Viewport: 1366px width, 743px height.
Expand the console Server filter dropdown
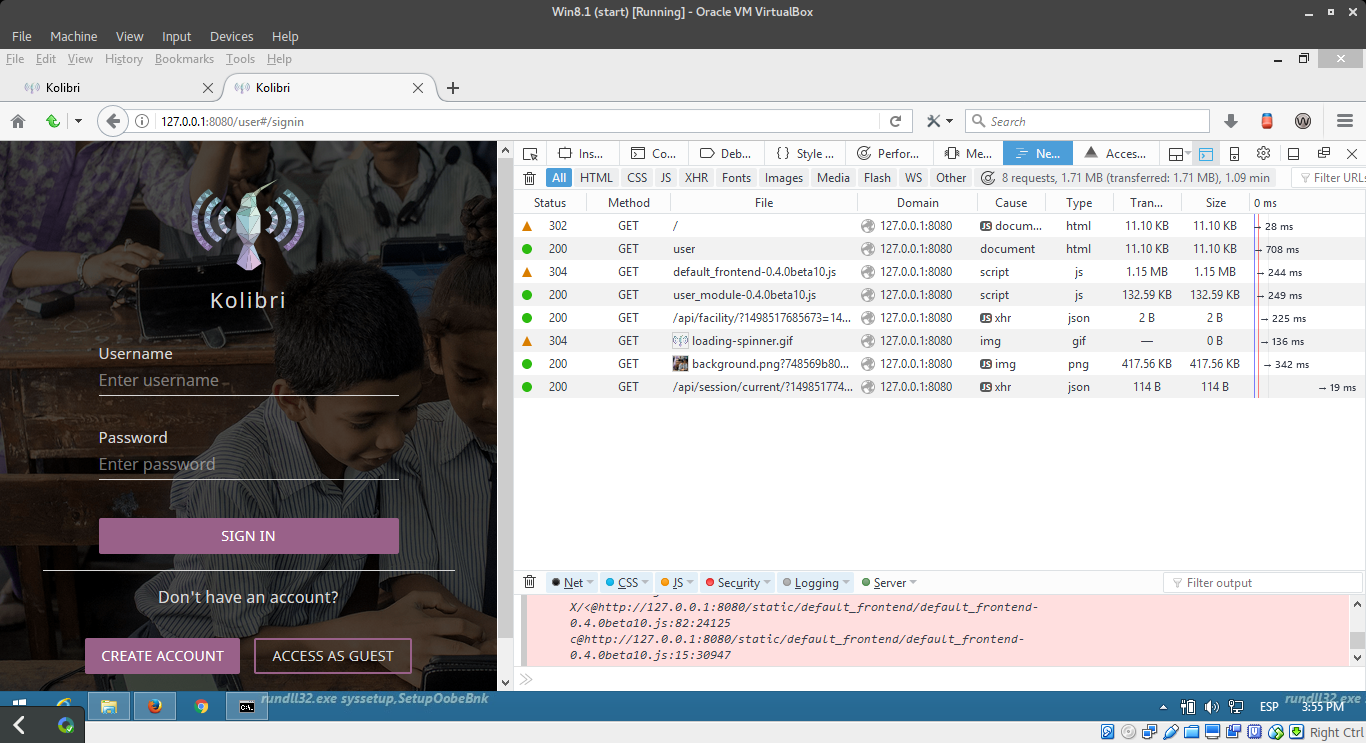point(913,583)
